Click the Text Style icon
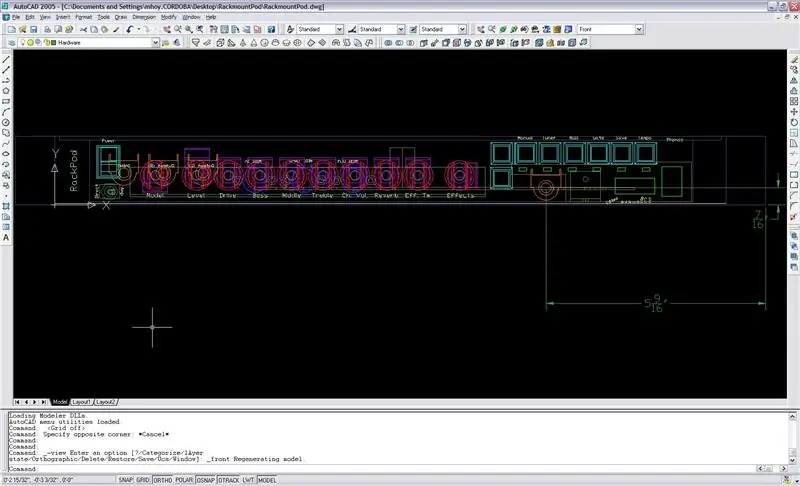 [x=290, y=30]
